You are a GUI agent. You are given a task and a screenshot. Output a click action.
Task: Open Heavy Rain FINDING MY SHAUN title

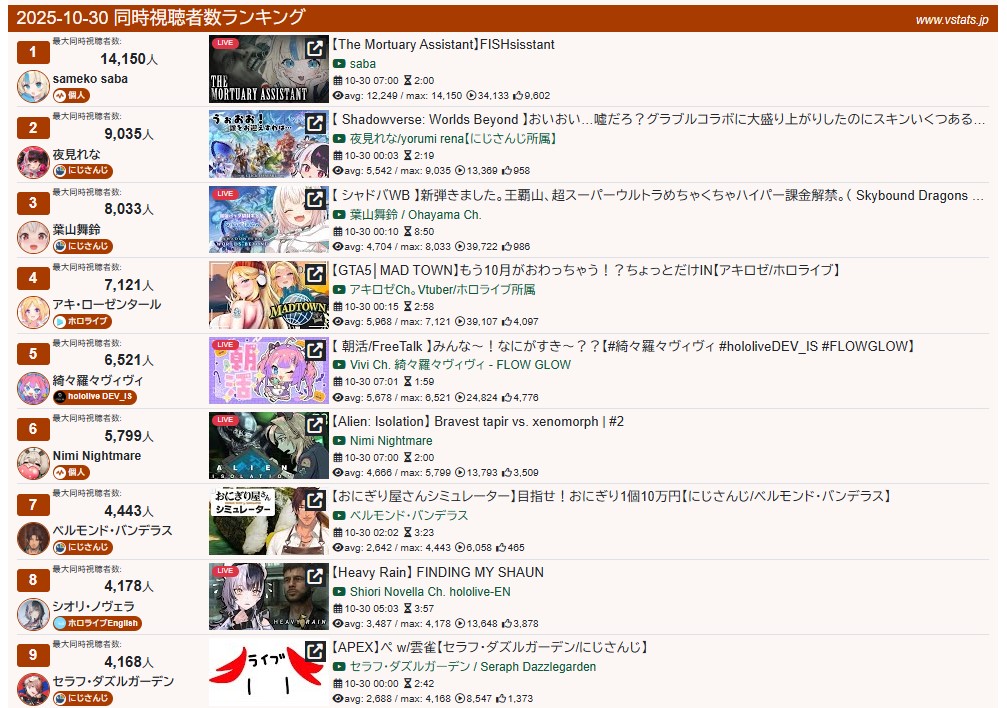pyautogui.click(x=438, y=572)
